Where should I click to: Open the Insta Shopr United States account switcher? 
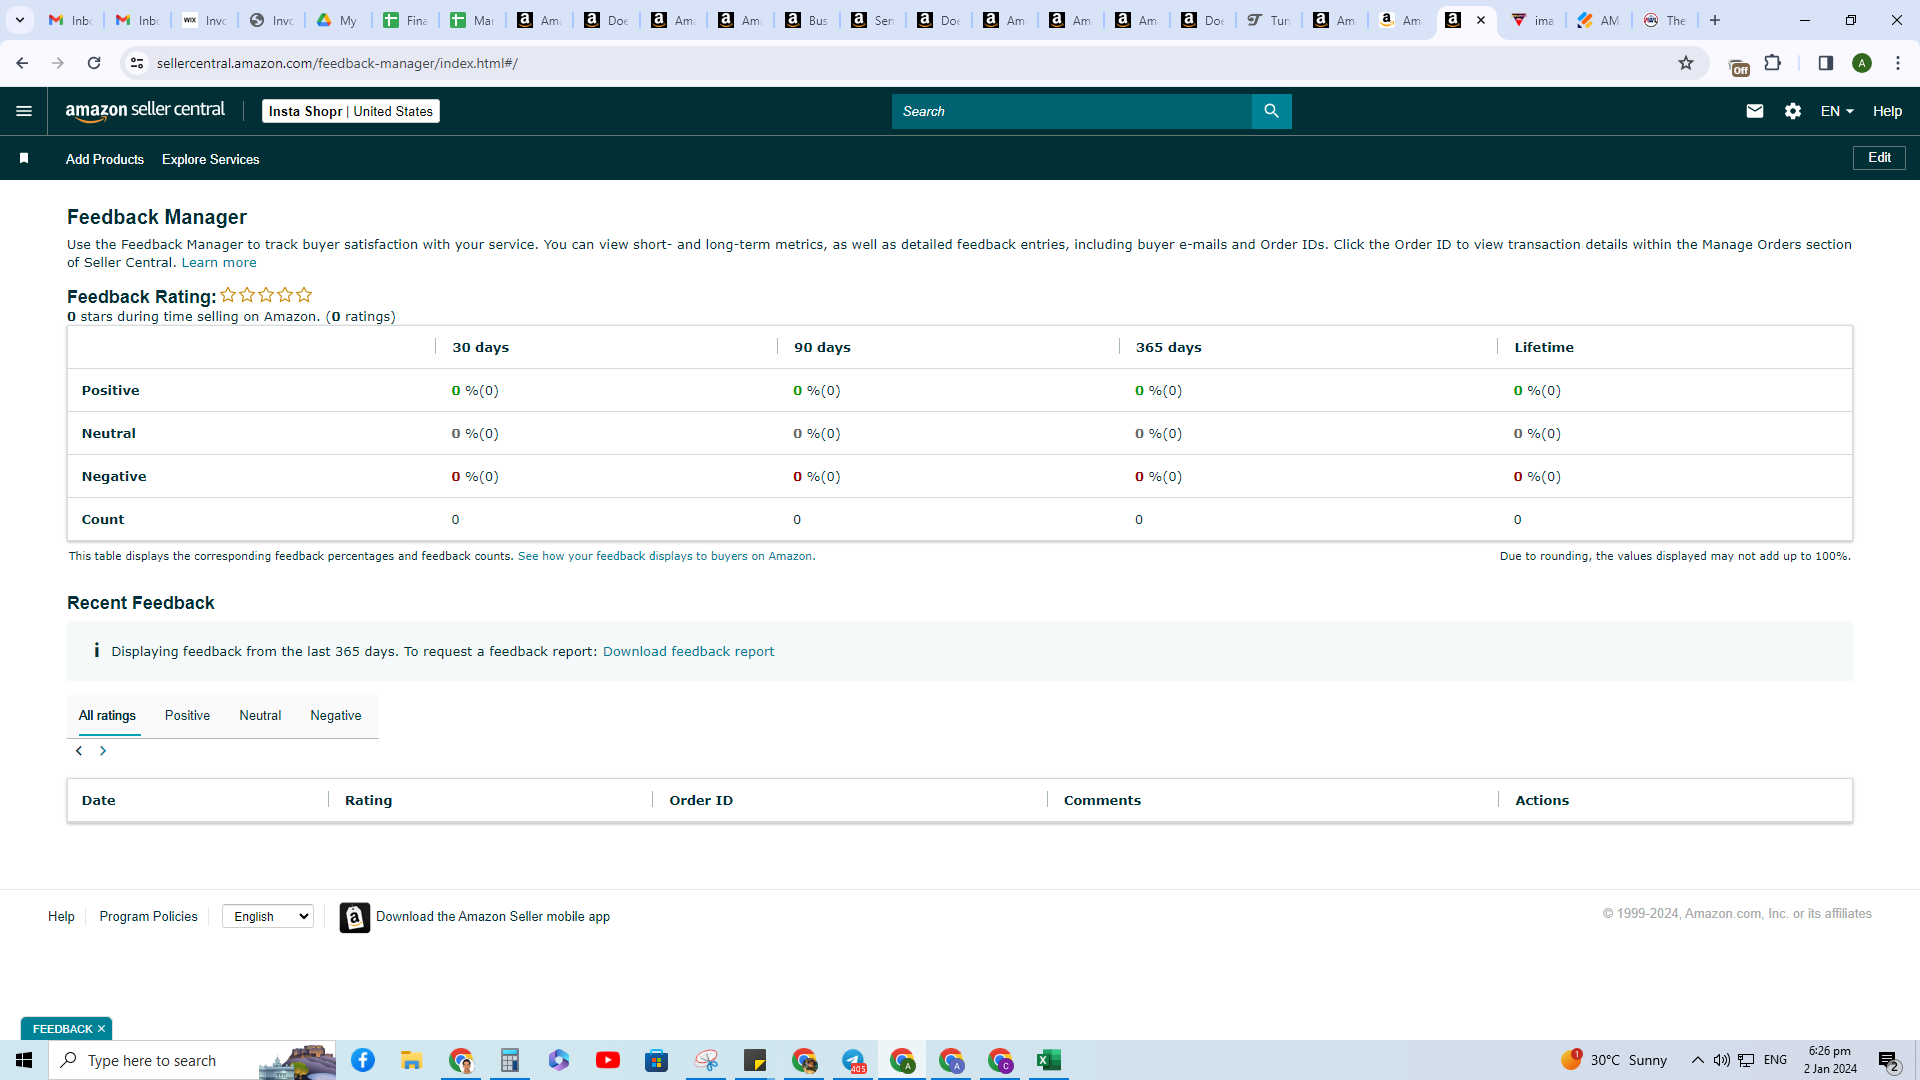(351, 111)
